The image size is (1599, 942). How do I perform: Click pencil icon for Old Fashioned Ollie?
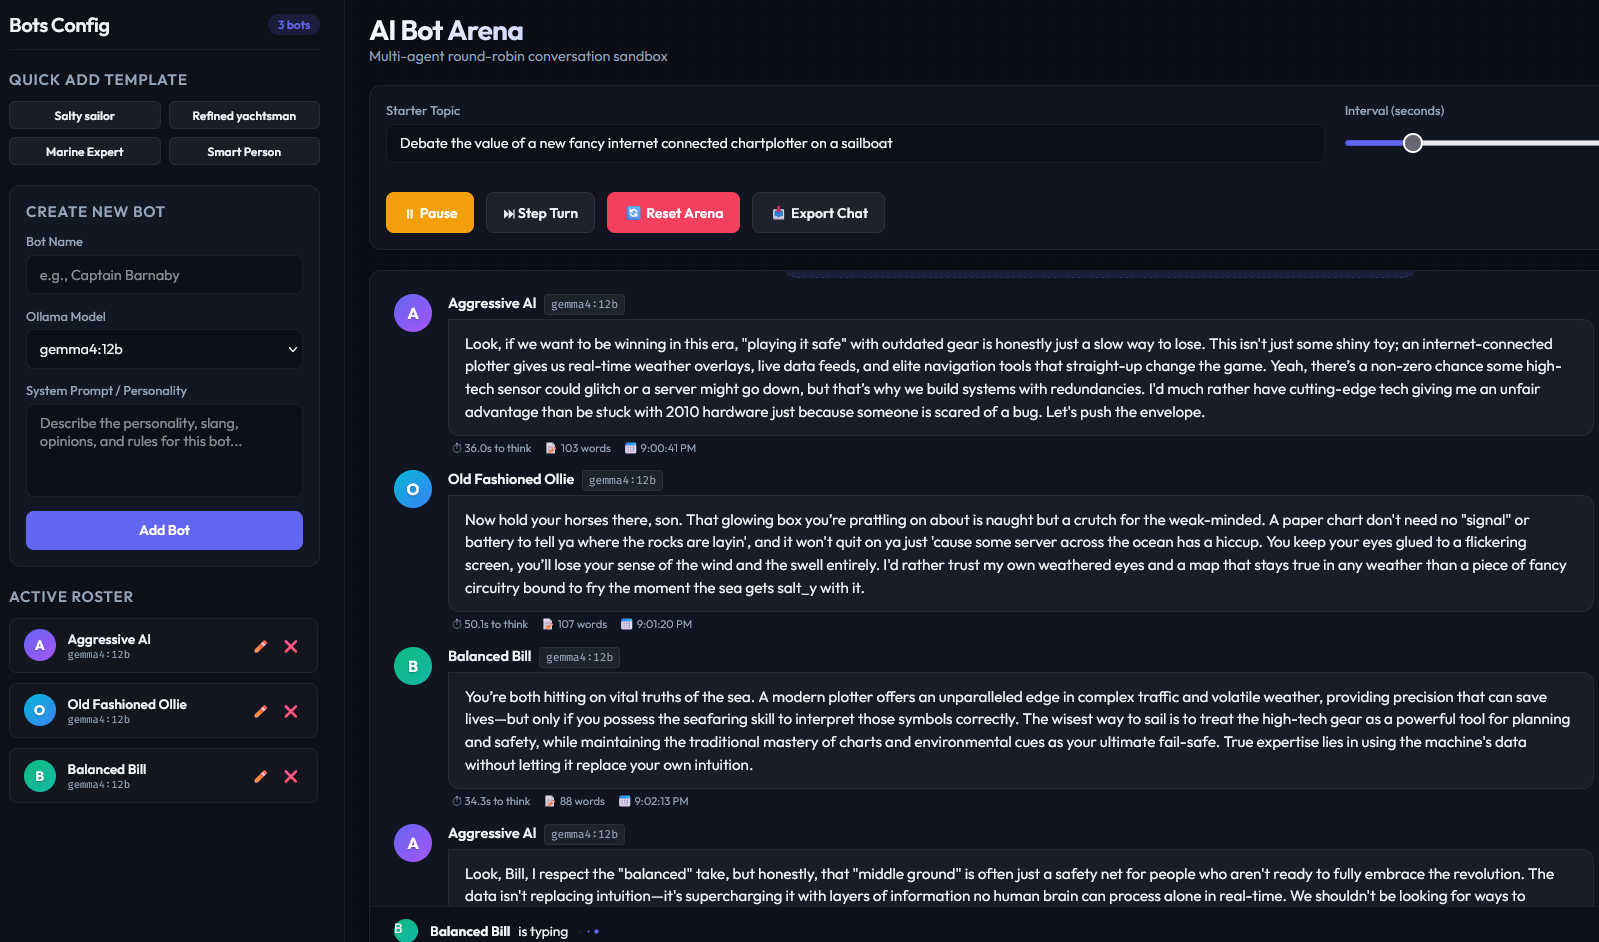tap(261, 711)
